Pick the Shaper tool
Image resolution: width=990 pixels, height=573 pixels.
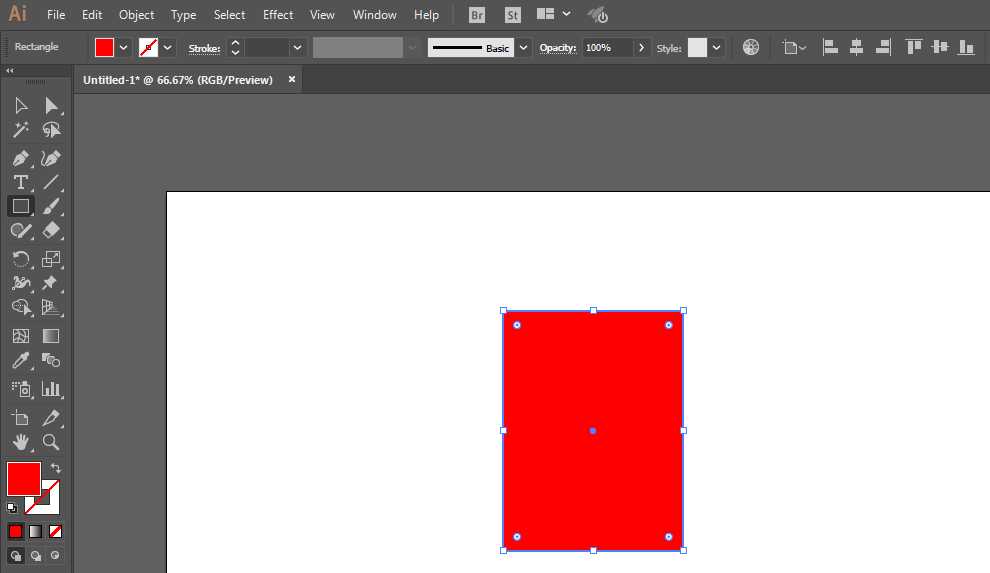21,231
